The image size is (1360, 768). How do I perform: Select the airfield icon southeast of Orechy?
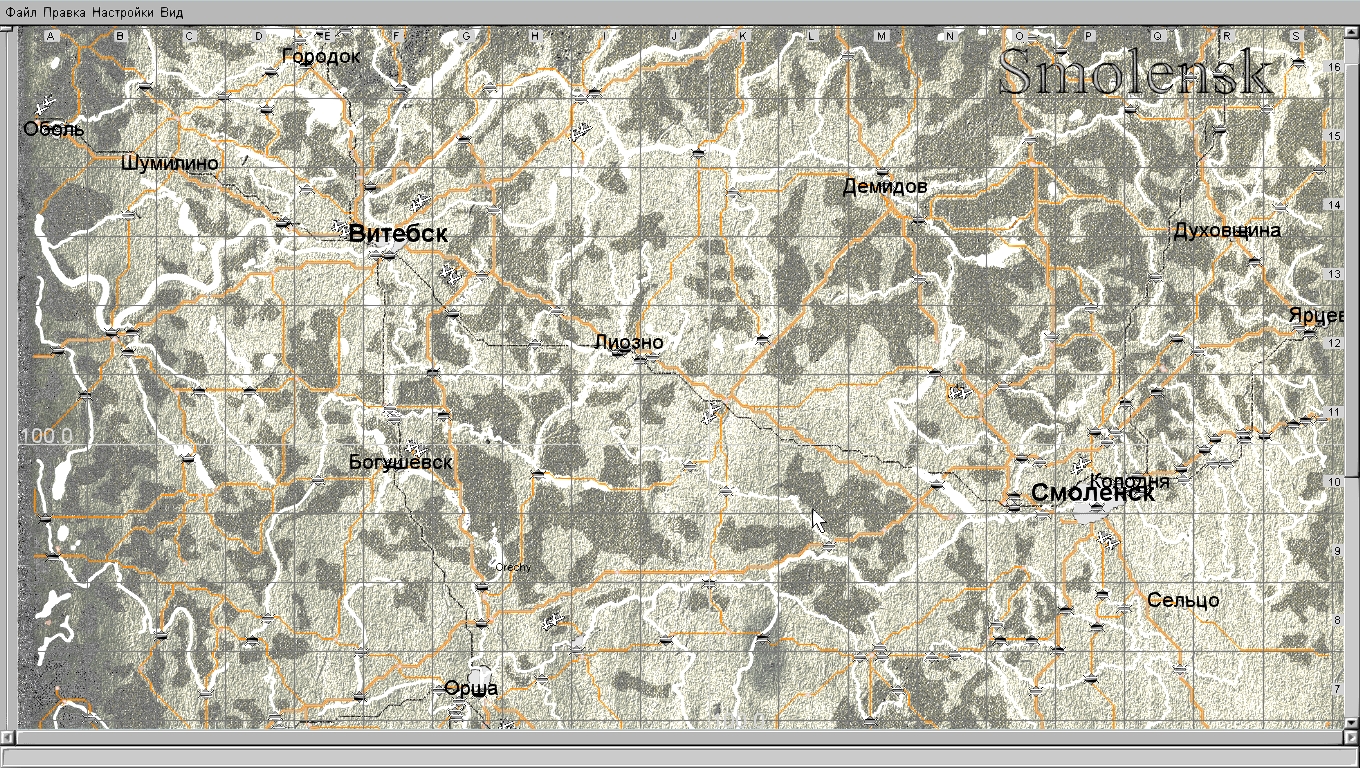[x=551, y=622]
